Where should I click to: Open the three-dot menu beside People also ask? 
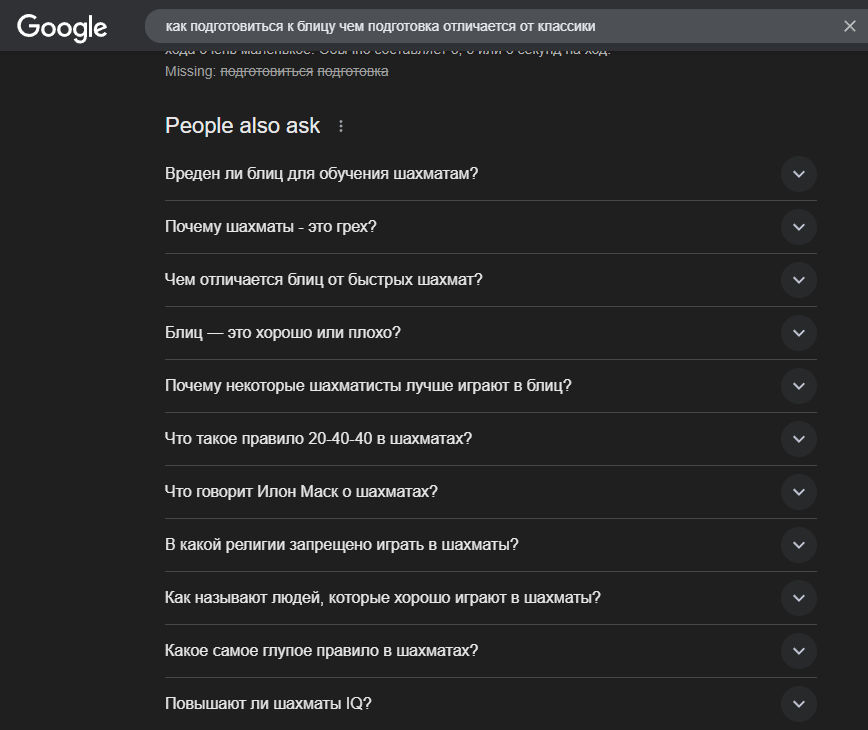pos(341,126)
